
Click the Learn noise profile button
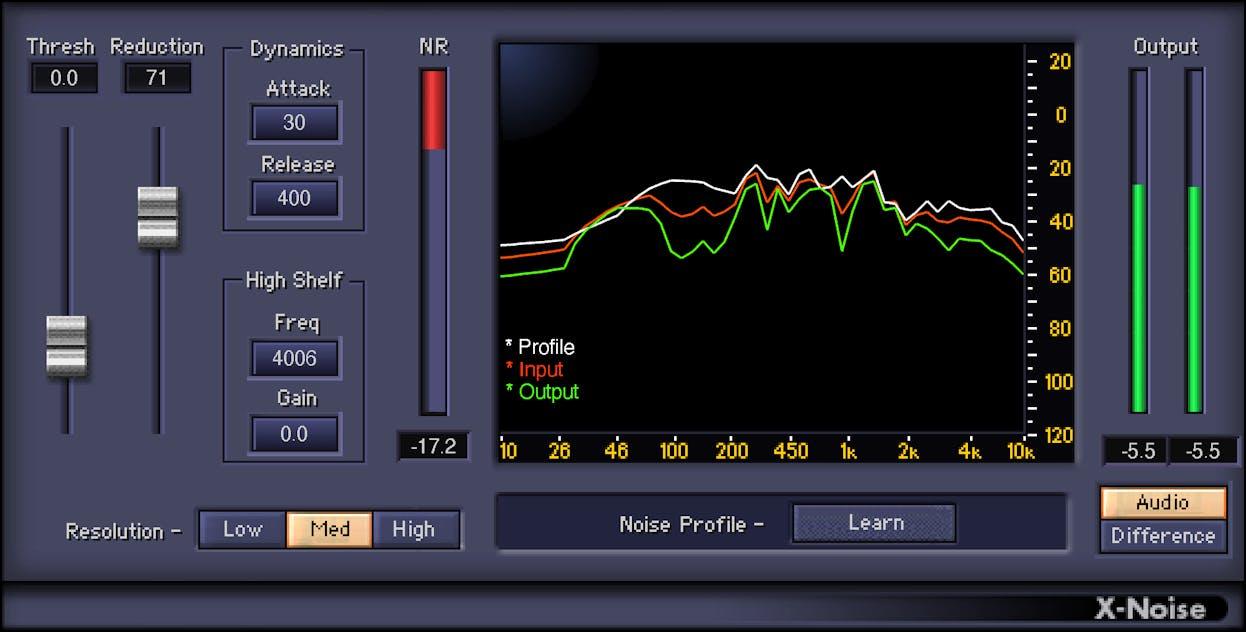click(874, 523)
